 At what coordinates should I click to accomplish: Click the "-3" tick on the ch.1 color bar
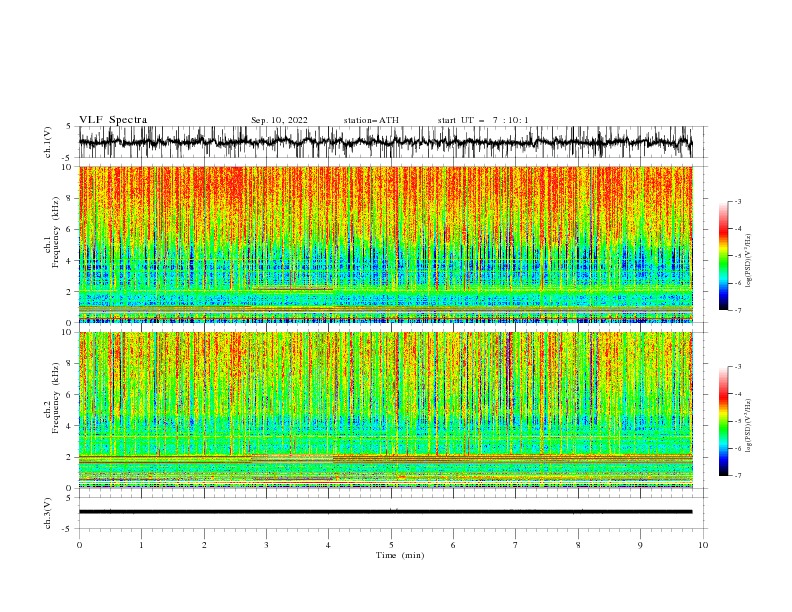pos(737,201)
